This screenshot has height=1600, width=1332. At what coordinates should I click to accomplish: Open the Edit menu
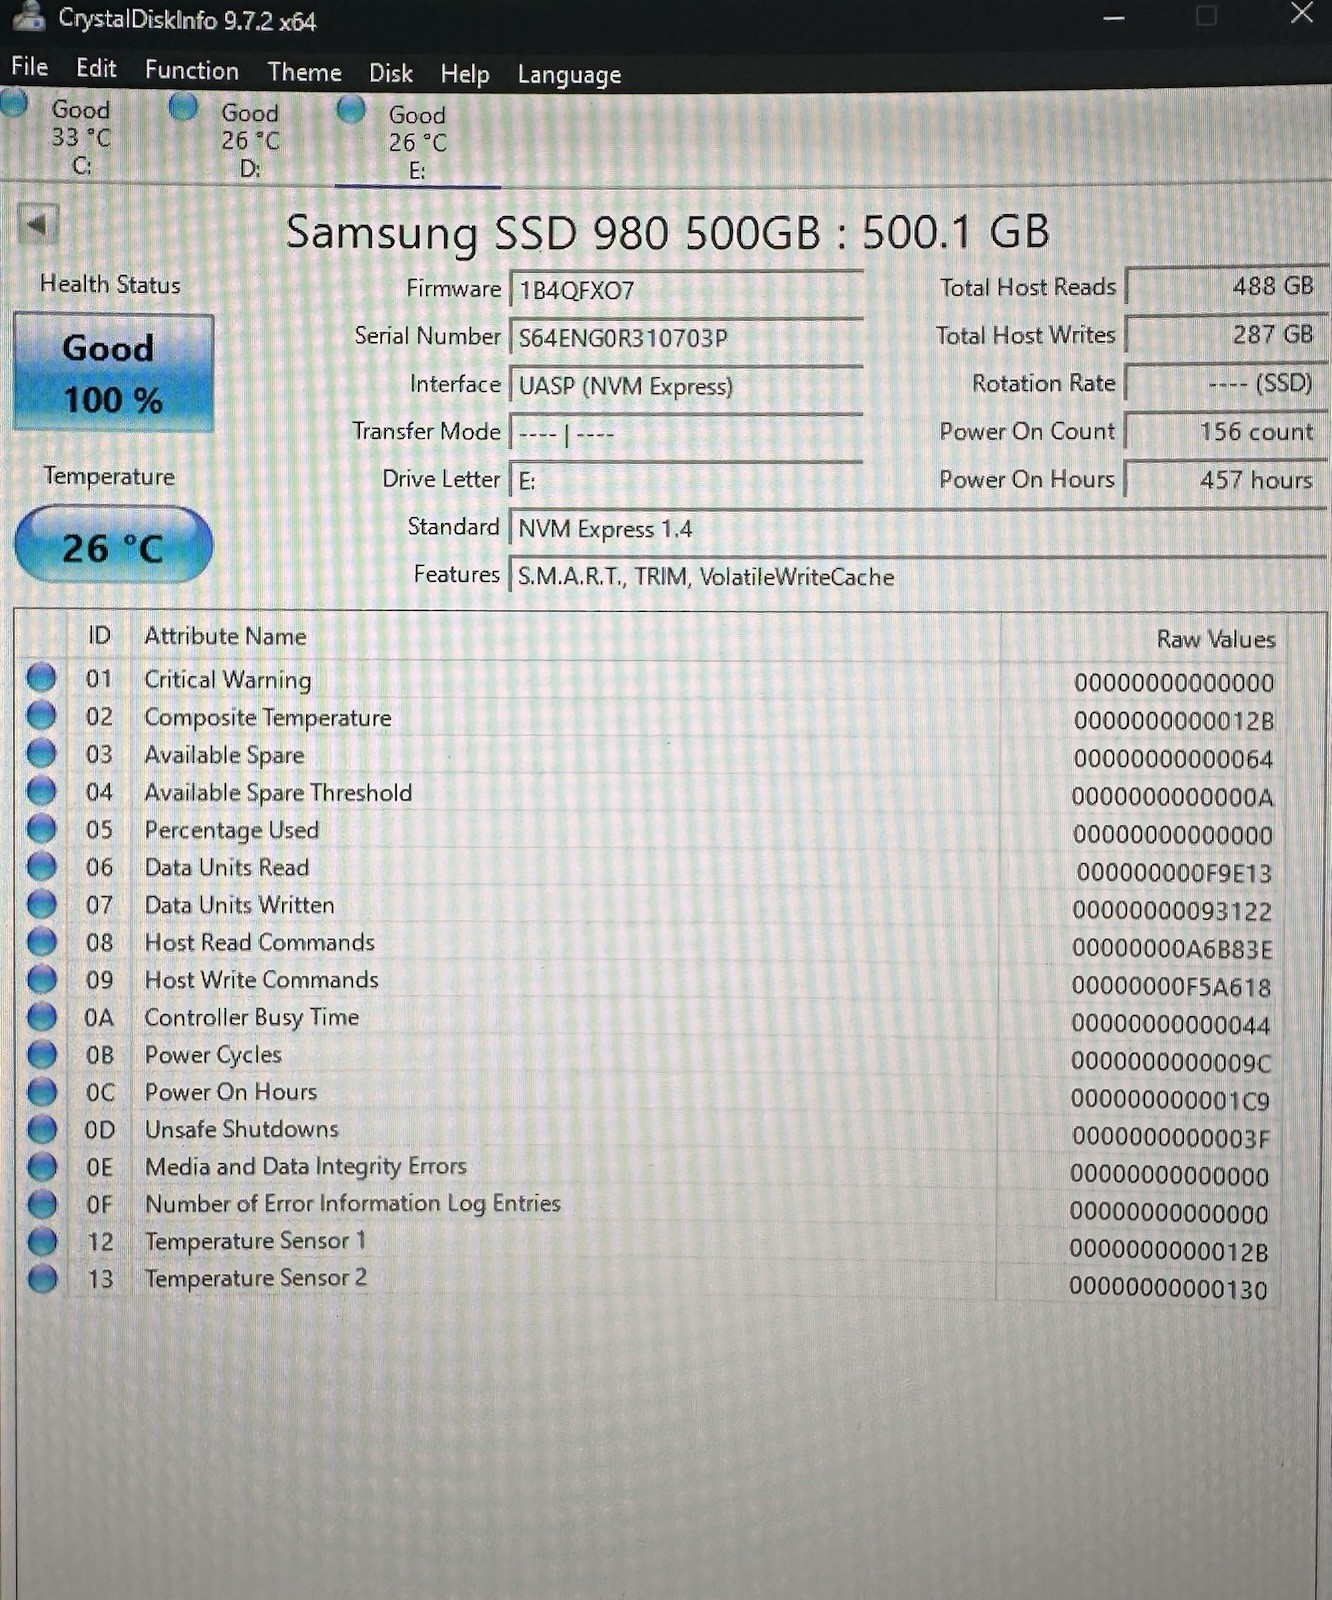tap(96, 68)
